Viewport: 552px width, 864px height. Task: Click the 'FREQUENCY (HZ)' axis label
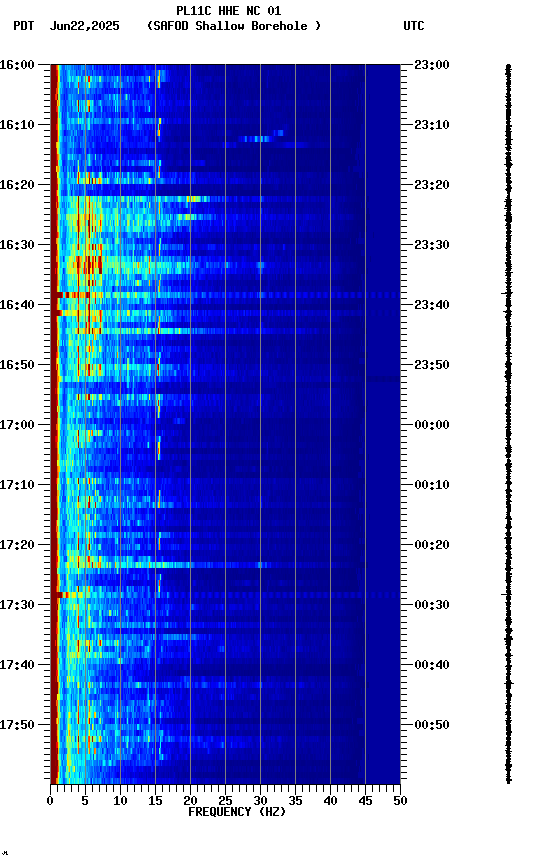click(237, 812)
